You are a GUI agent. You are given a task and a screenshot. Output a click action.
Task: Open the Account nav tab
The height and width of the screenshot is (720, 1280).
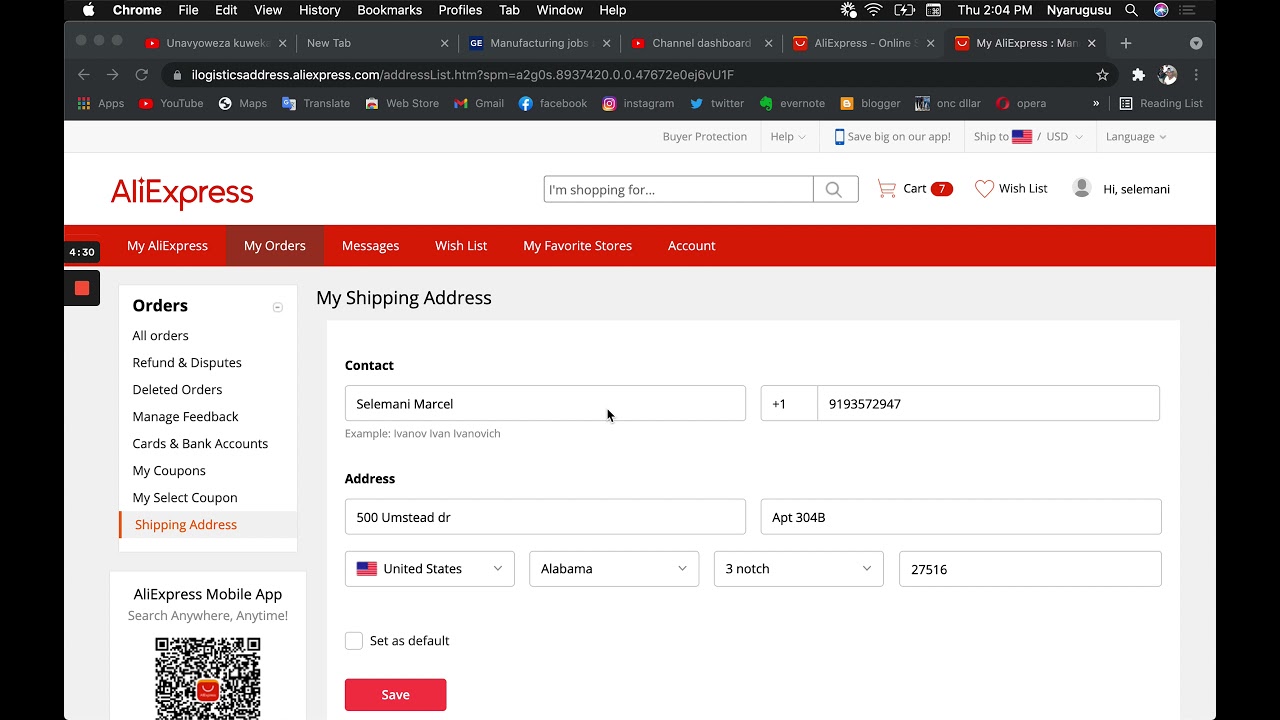click(x=692, y=246)
